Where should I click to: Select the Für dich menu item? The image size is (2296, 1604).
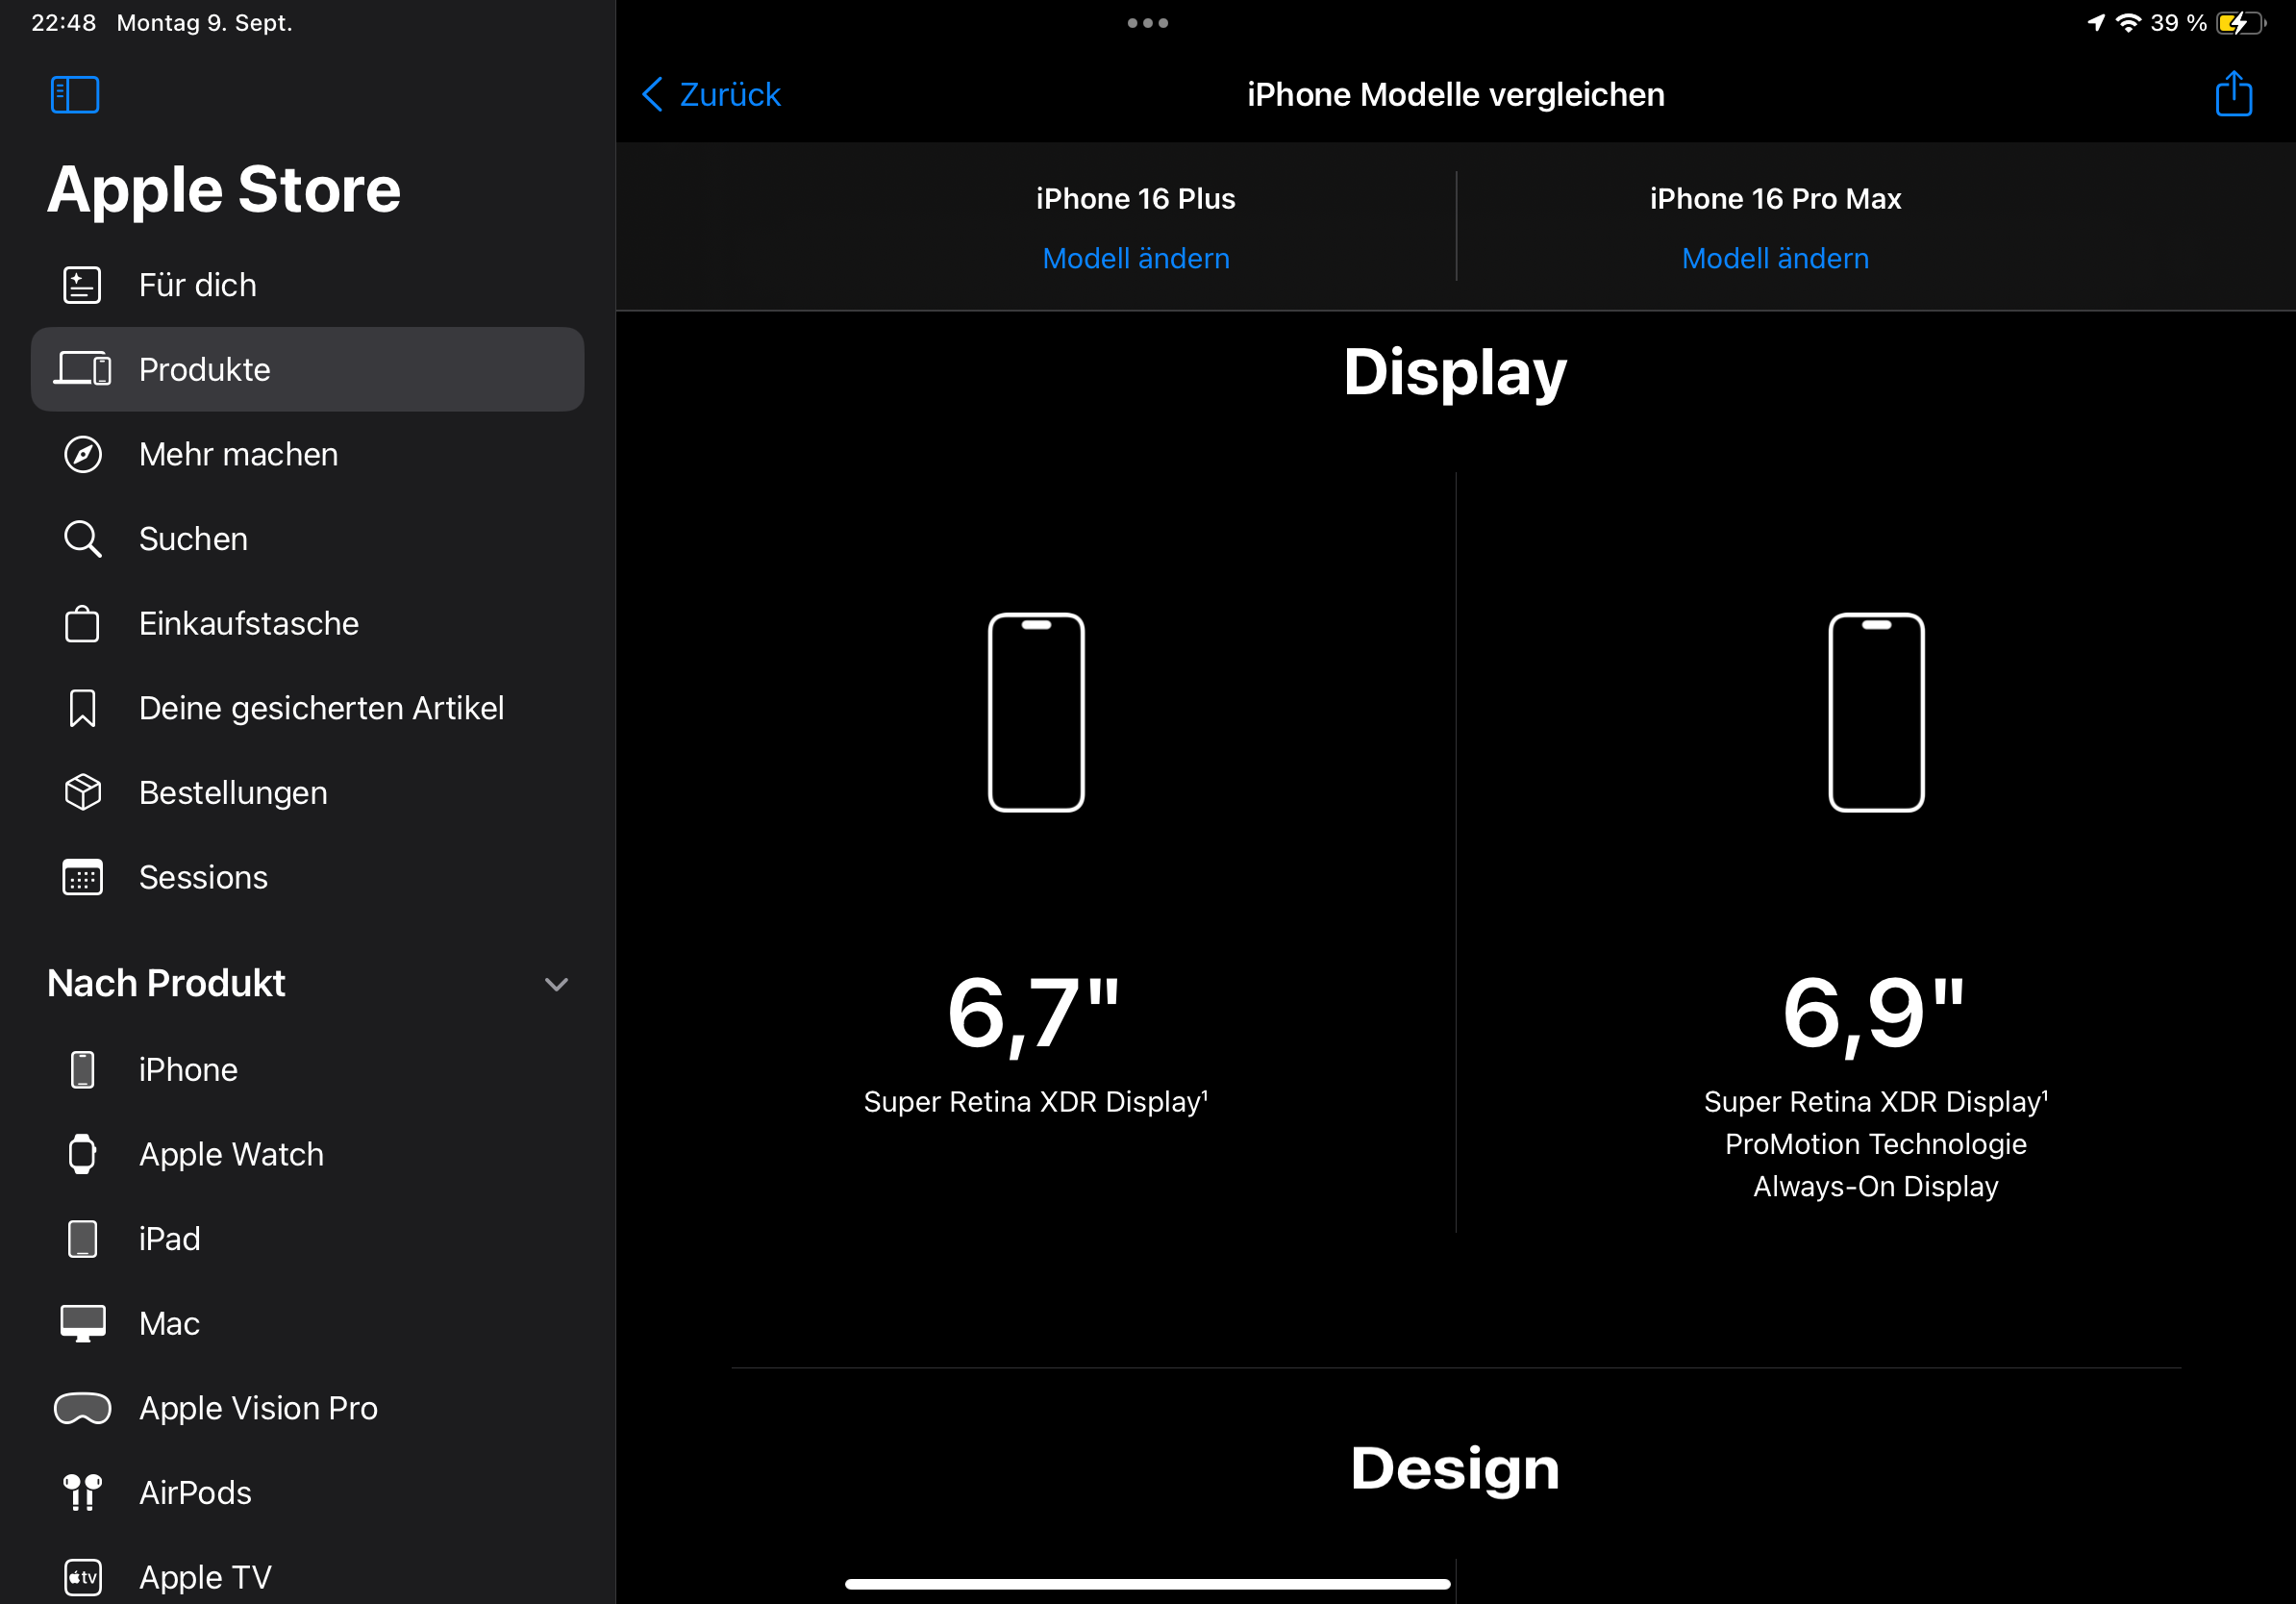(x=197, y=285)
